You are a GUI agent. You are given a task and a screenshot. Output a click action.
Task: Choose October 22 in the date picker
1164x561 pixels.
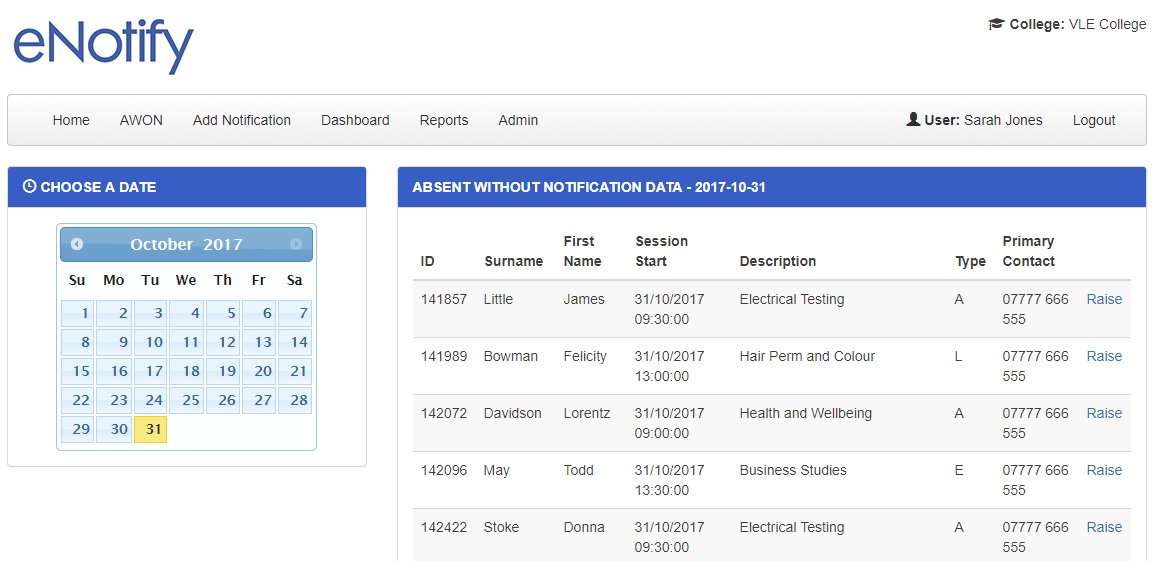coord(77,400)
